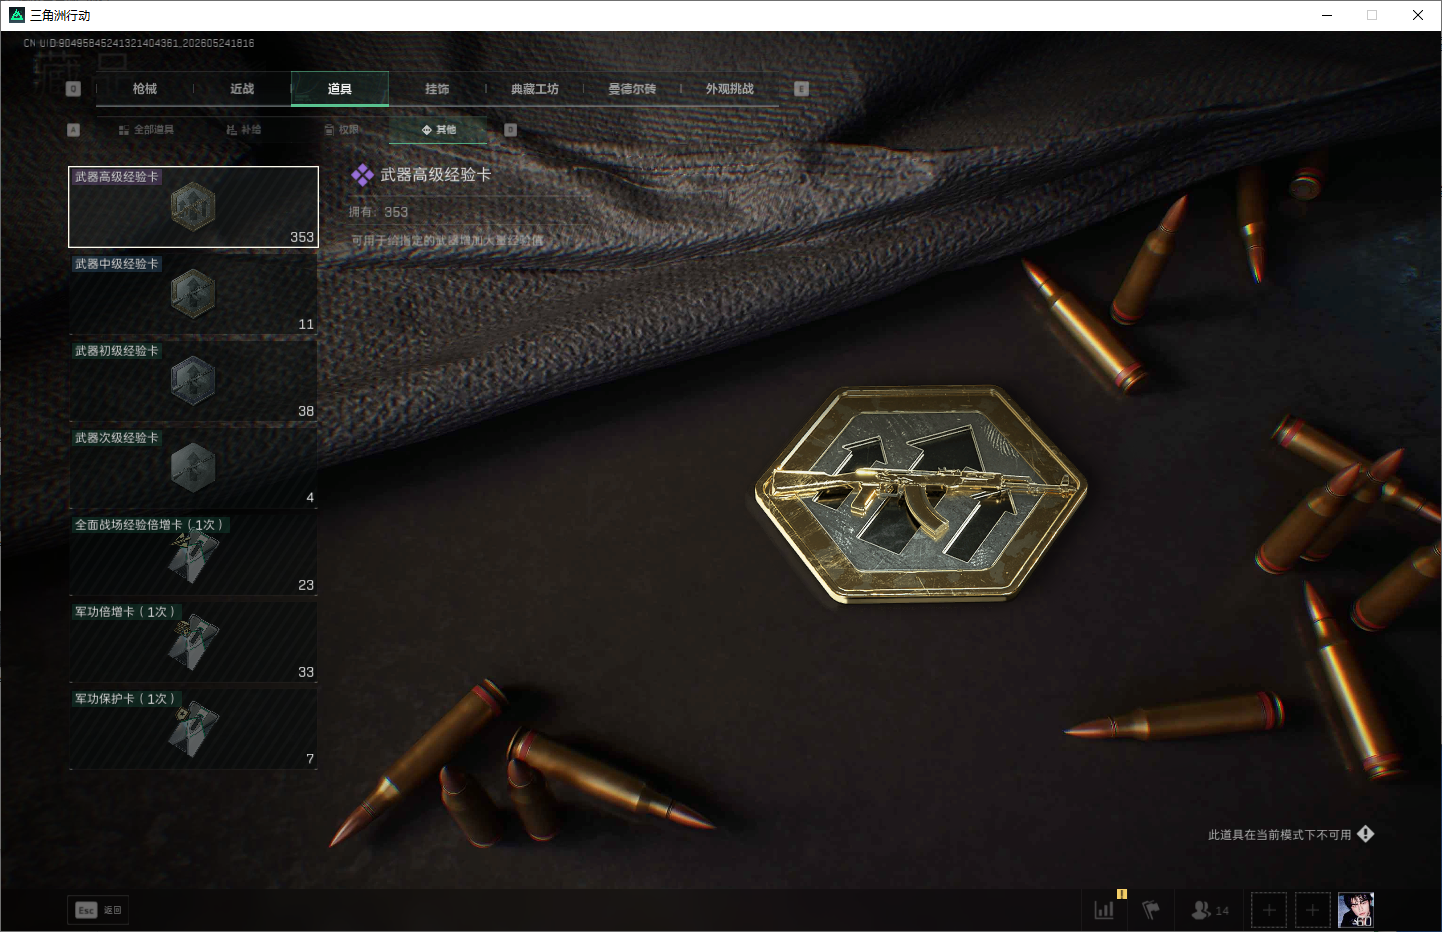This screenshot has width=1442, height=932.
Task: Filter by 补给 sub-tab
Action: coord(243,130)
